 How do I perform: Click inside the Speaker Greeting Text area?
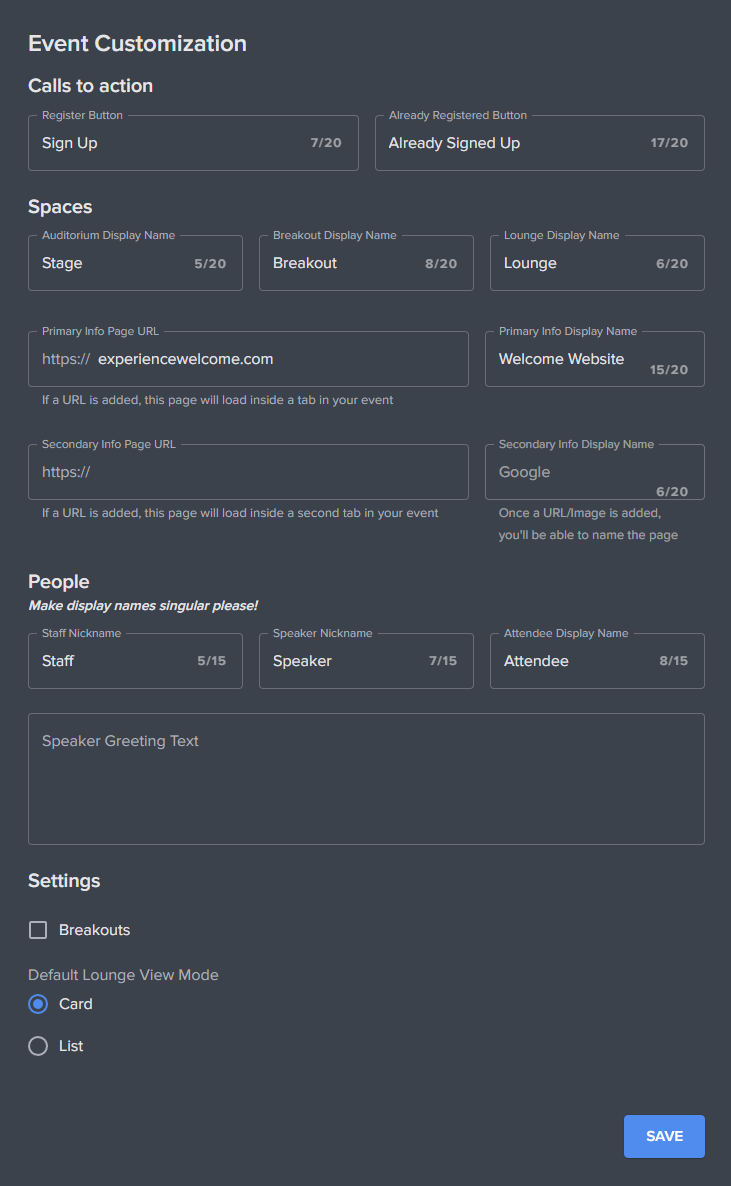pyautogui.click(x=366, y=778)
